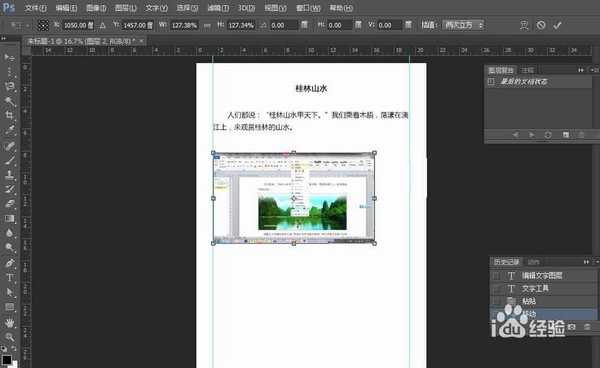Toggle history brush source for 文字工具 state
This screenshot has width=600, height=368.
496,288
